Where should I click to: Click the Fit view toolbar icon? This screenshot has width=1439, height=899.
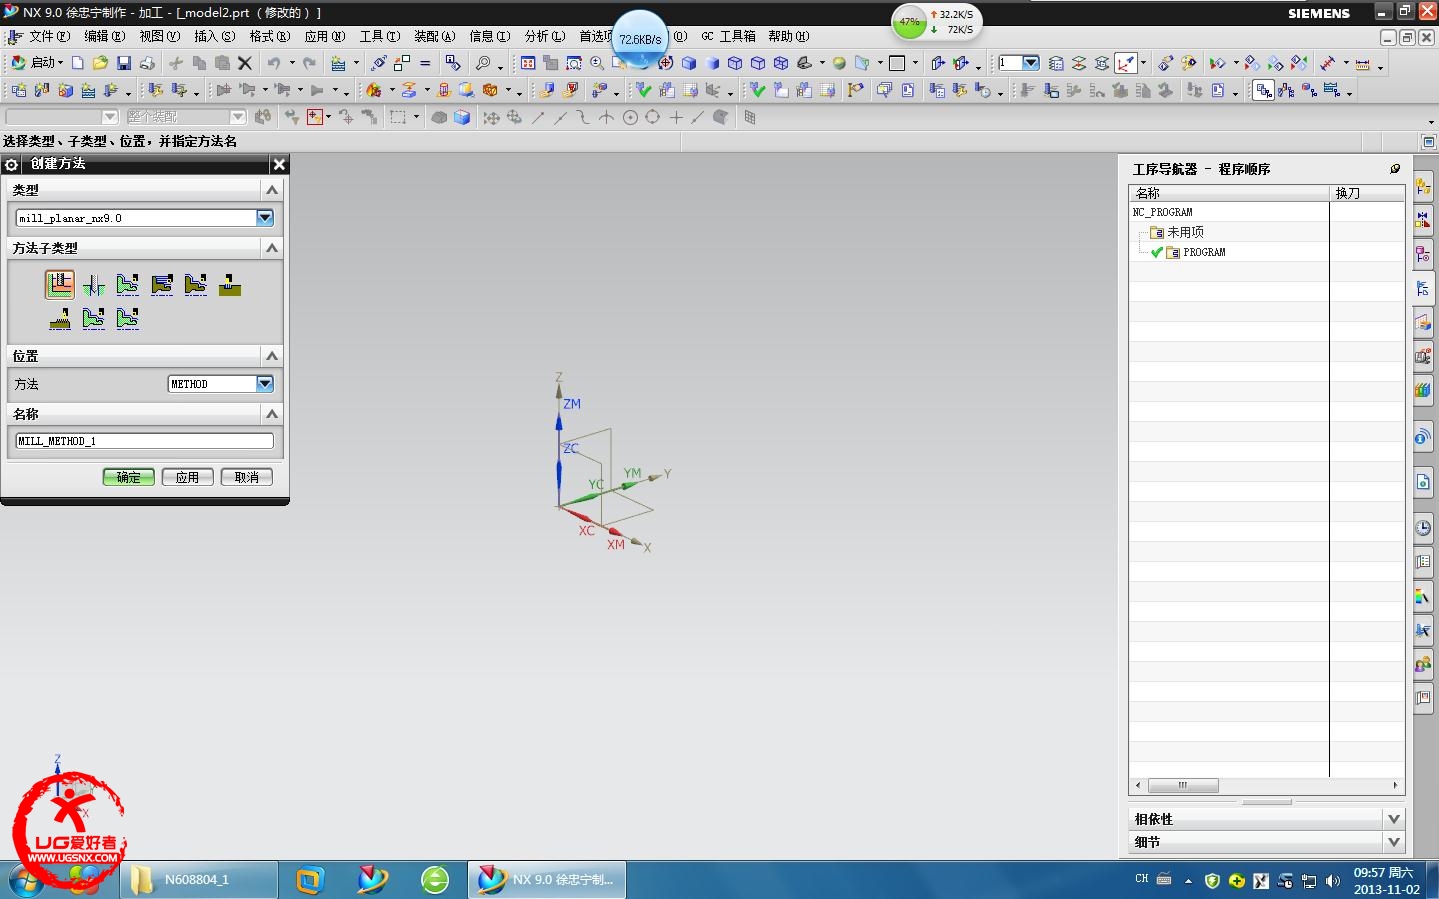pos(528,63)
